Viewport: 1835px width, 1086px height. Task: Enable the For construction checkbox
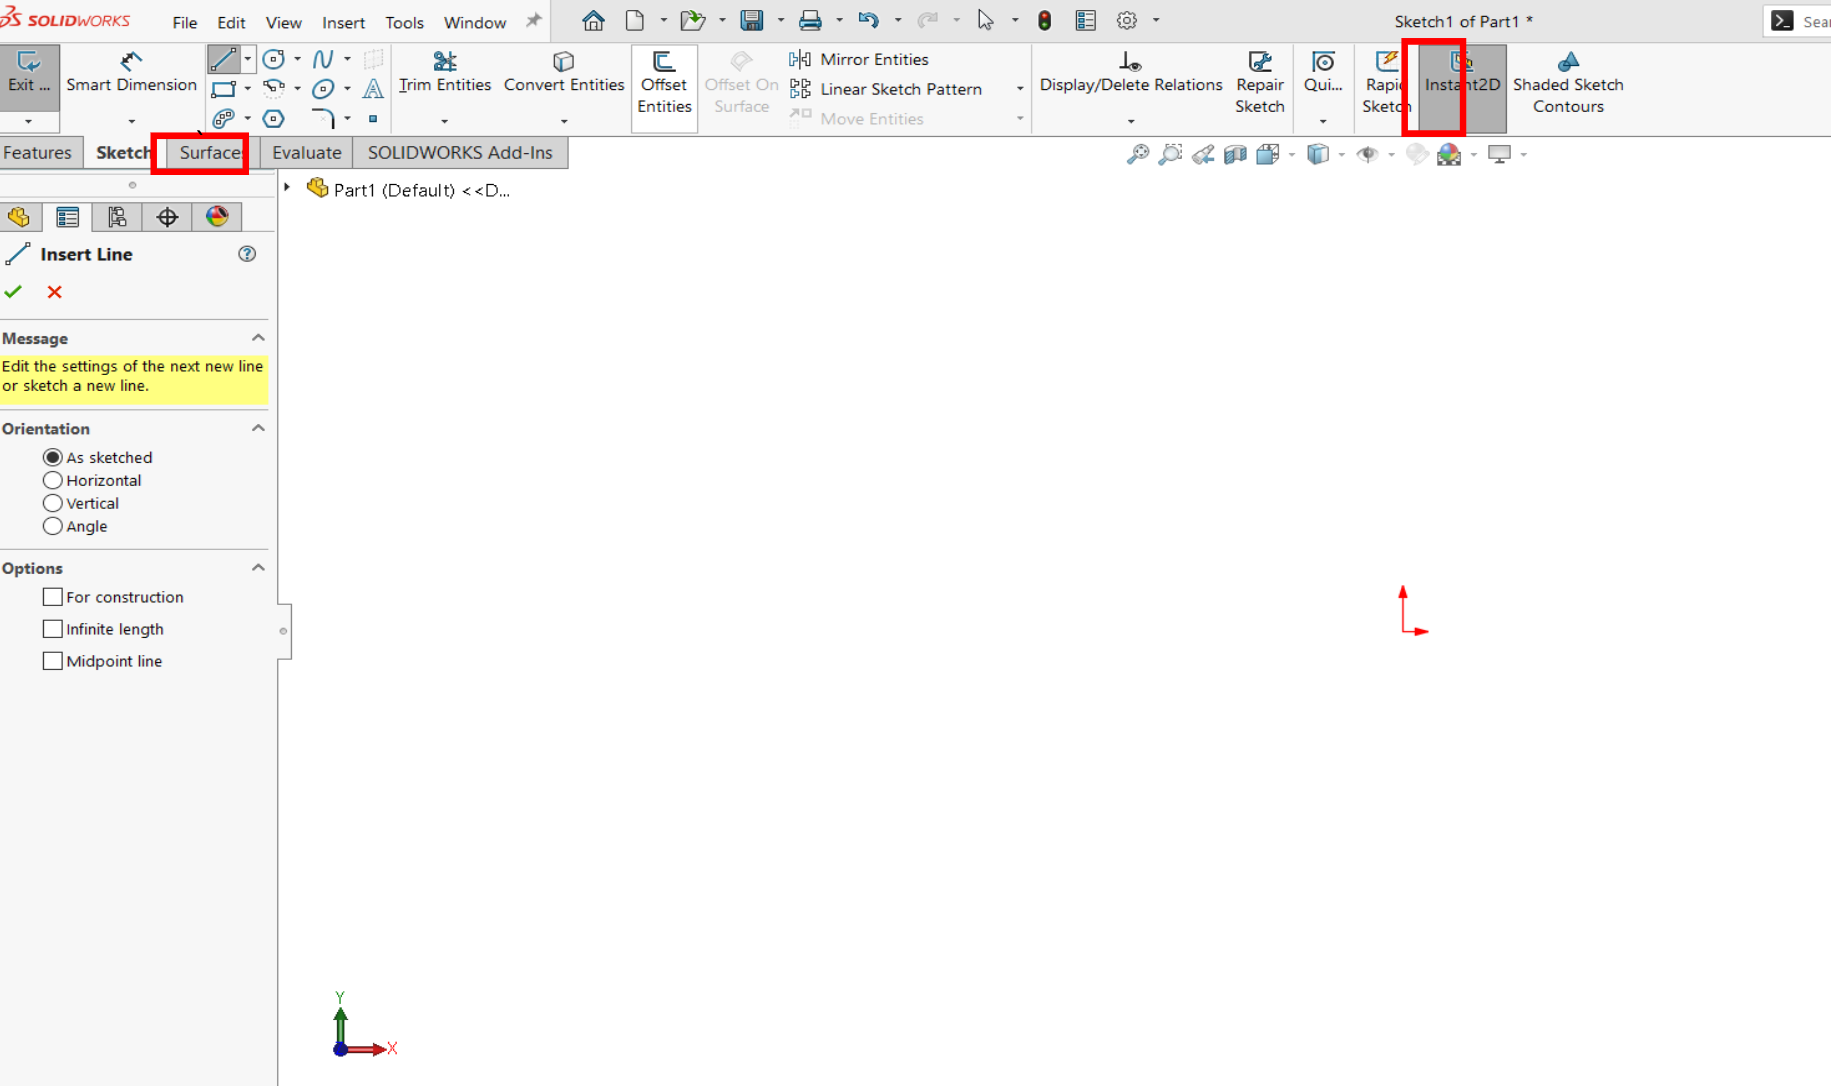click(x=53, y=596)
